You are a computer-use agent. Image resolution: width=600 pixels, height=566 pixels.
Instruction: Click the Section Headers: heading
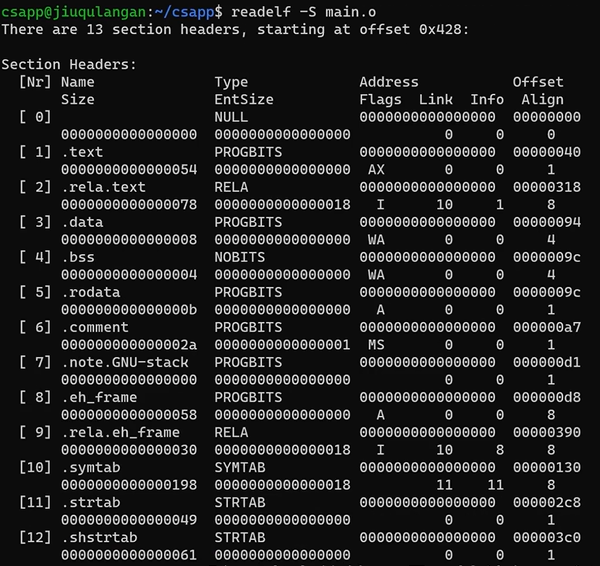[x=70, y=65]
